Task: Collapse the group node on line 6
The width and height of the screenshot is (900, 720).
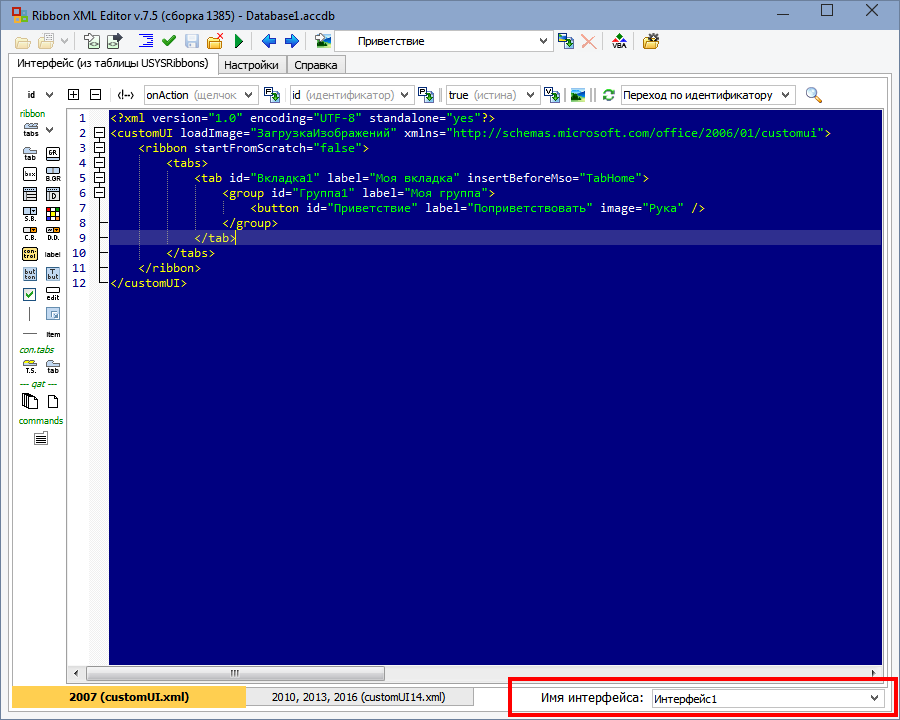Action: pyautogui.click(x=99, y=193)
